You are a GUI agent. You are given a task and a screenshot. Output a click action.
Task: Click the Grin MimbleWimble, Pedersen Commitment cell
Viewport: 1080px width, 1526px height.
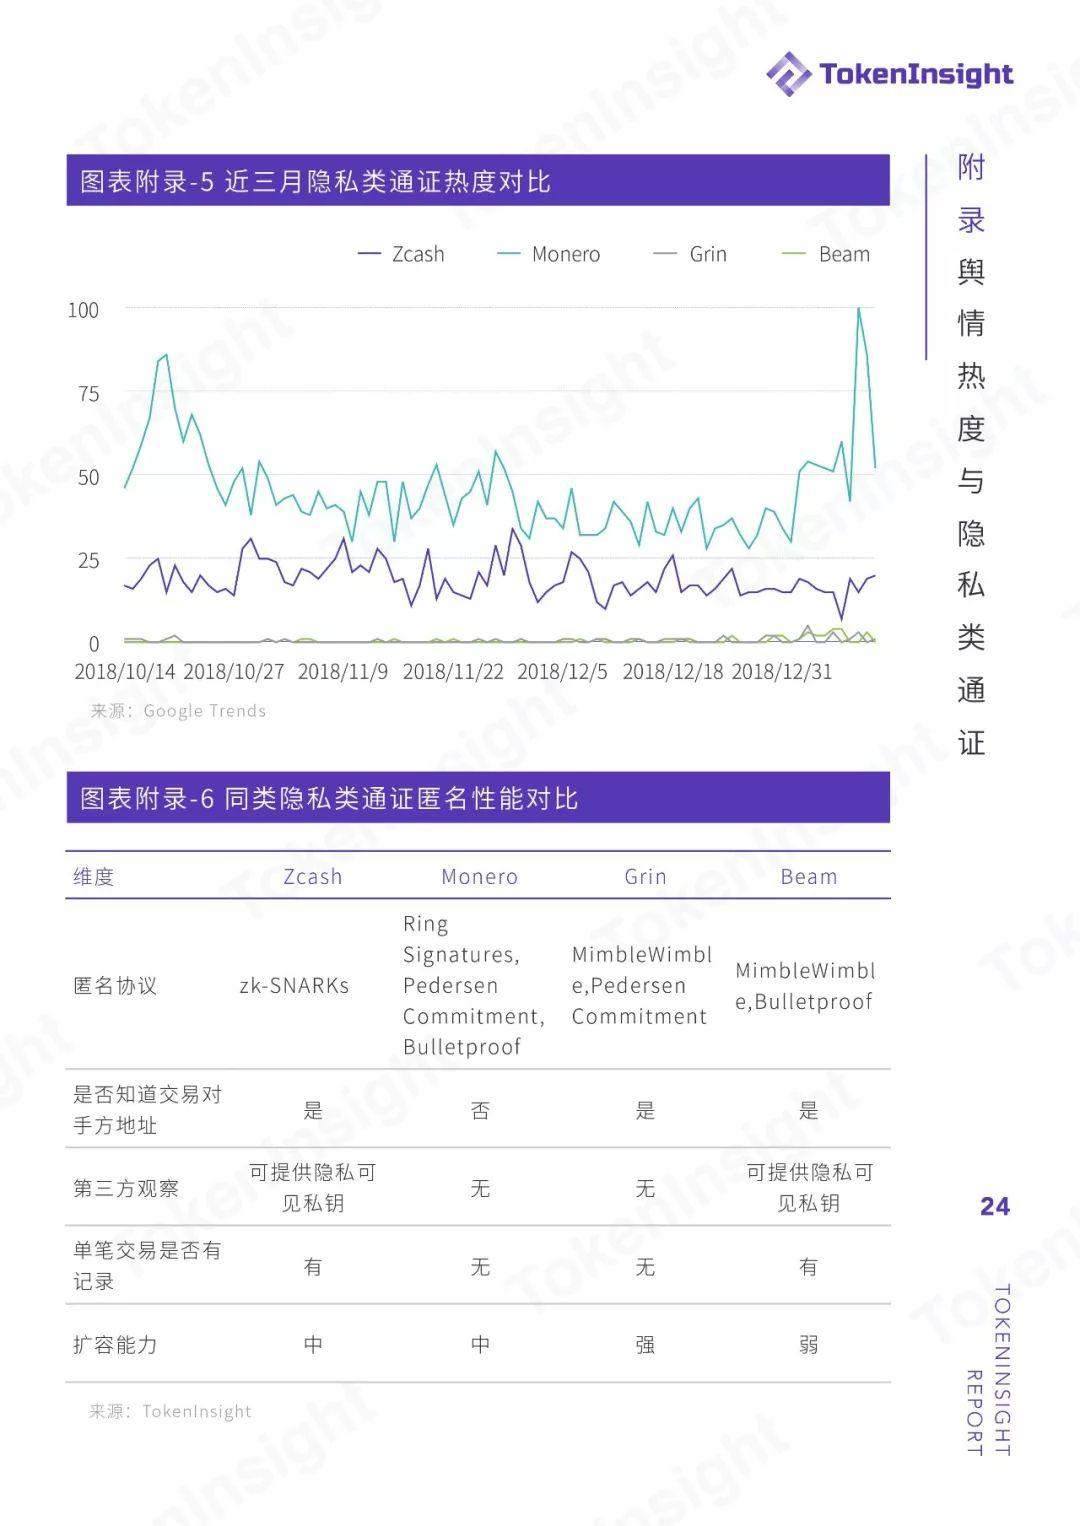click(x=641, y=985)
